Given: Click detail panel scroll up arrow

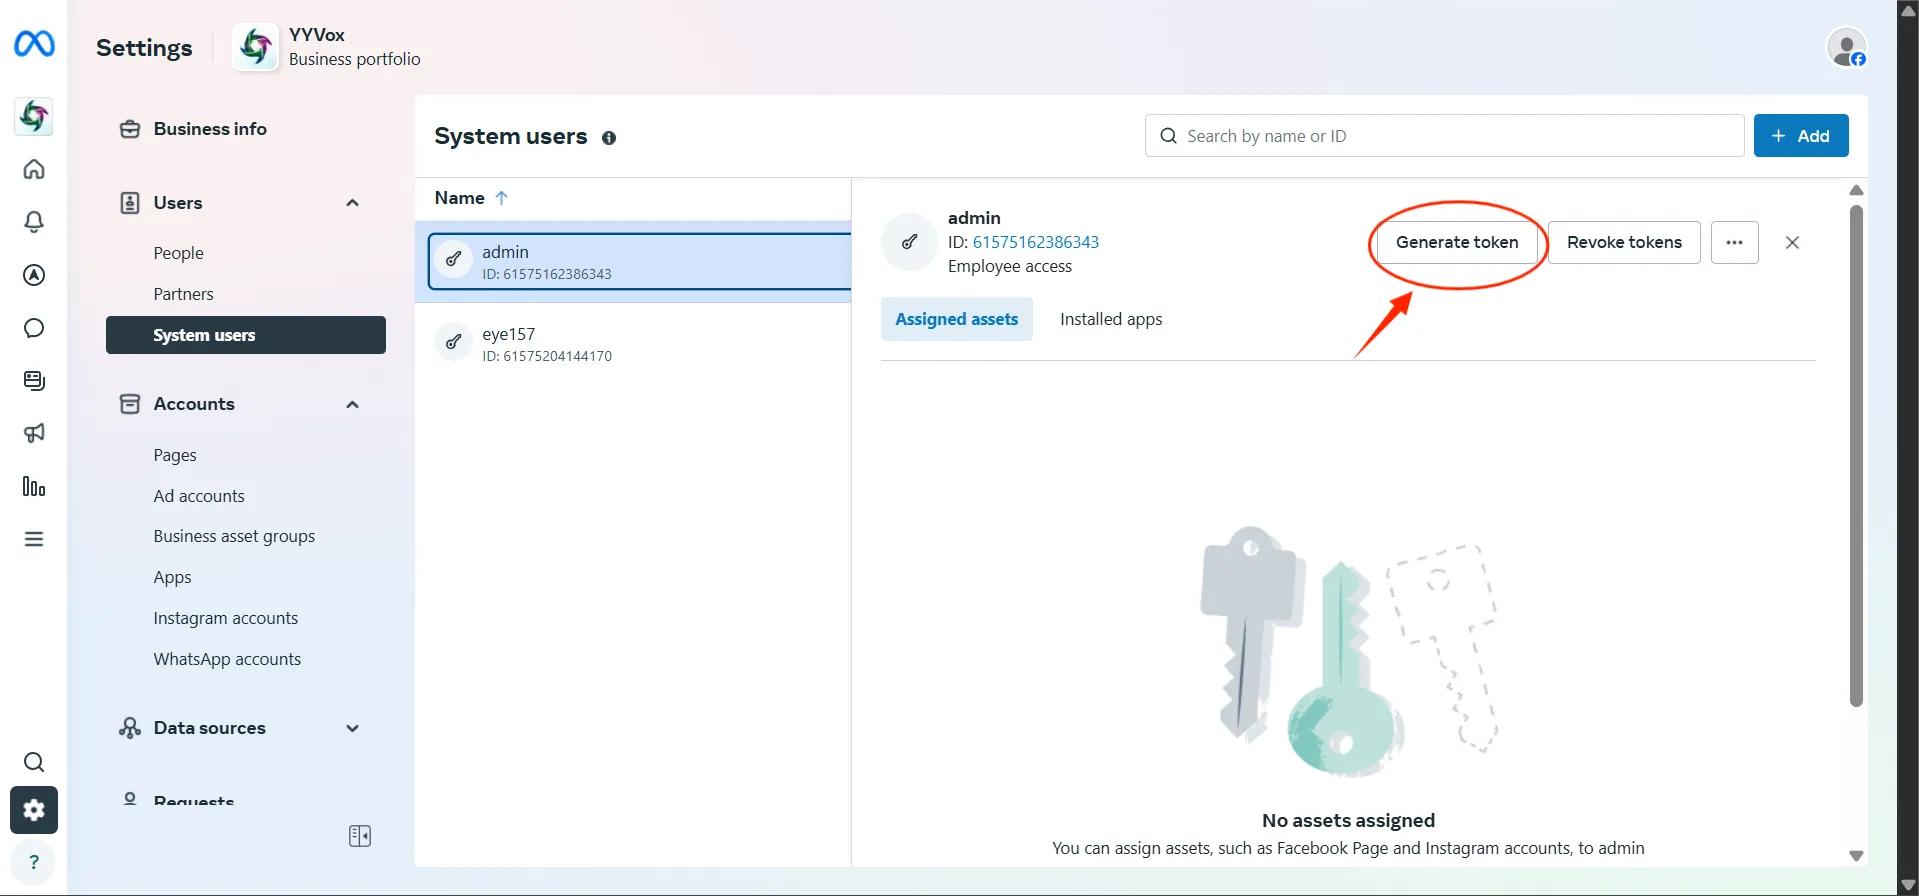Looking at the screenshot, I should (1856, 190).
